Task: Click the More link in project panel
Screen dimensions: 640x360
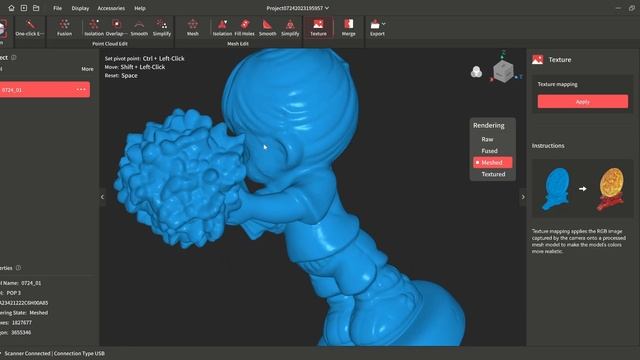Action: pyautogui.click(x=87, y=69)
